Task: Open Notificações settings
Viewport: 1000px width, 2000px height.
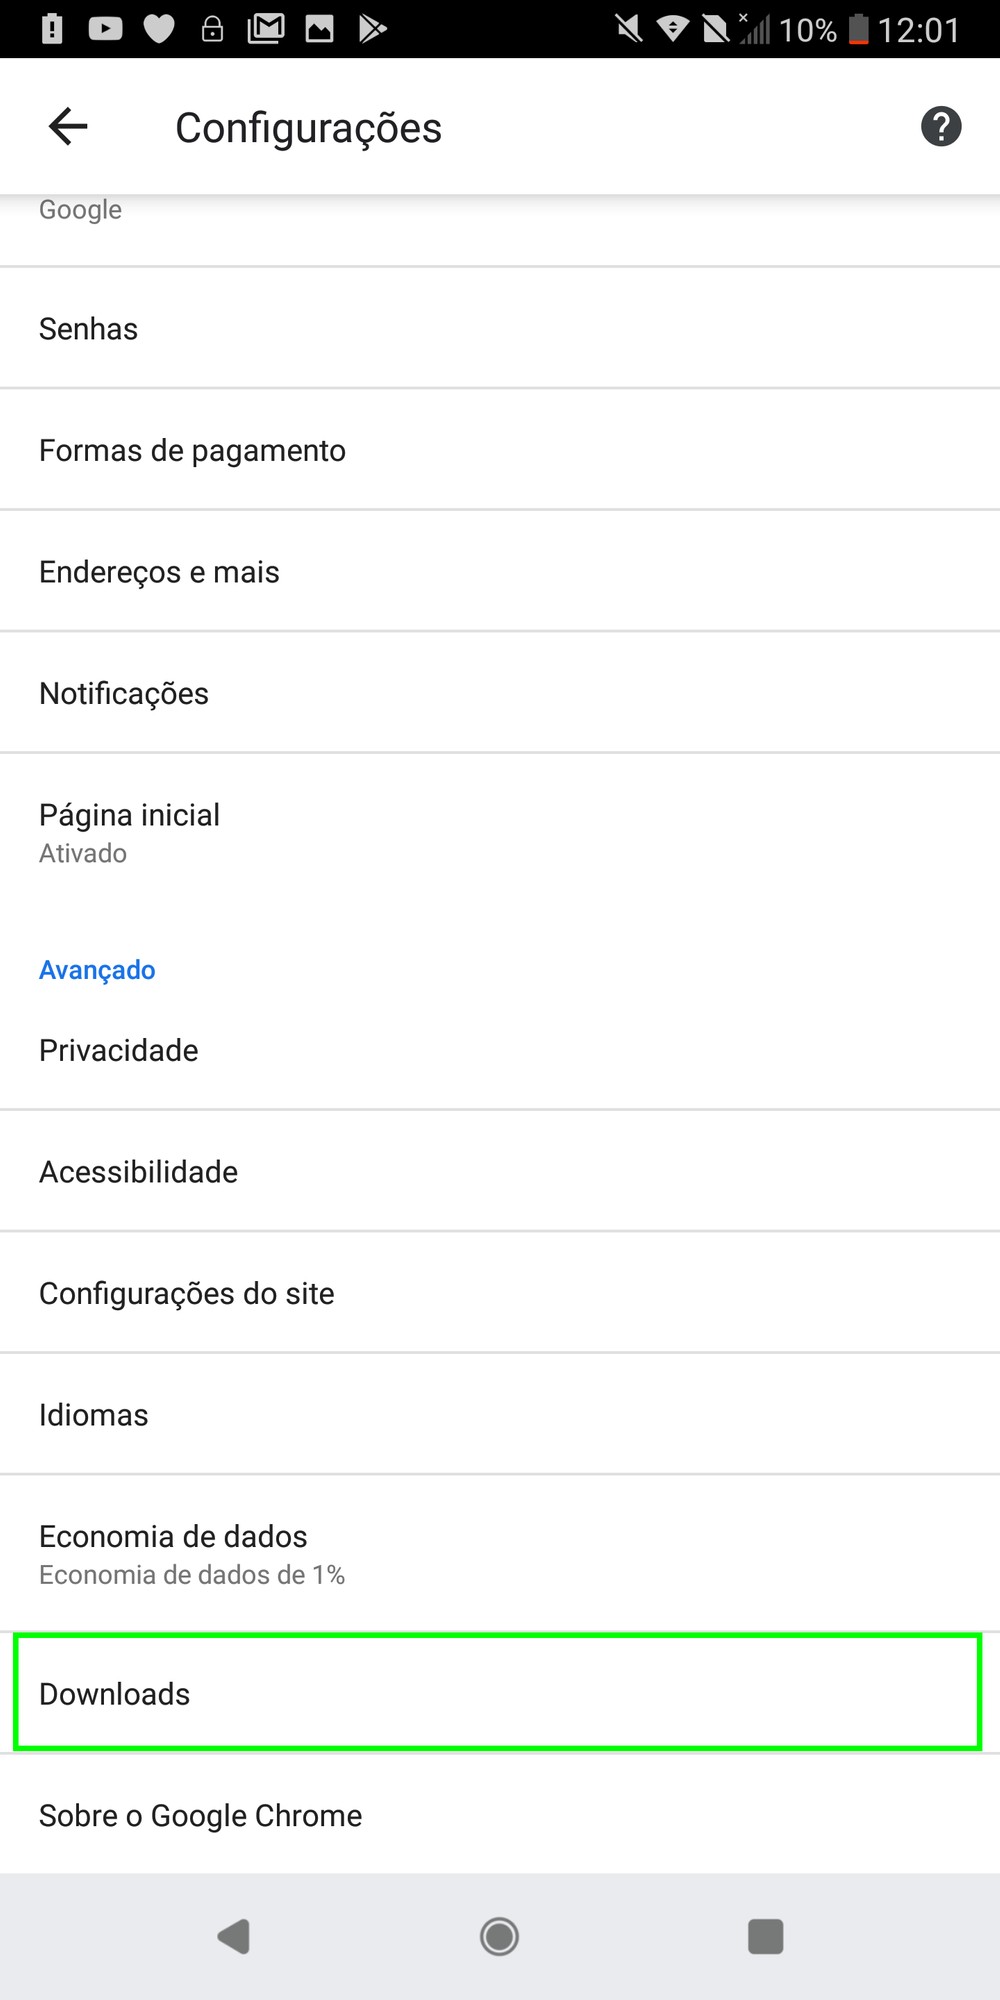Action: (500, 693)
